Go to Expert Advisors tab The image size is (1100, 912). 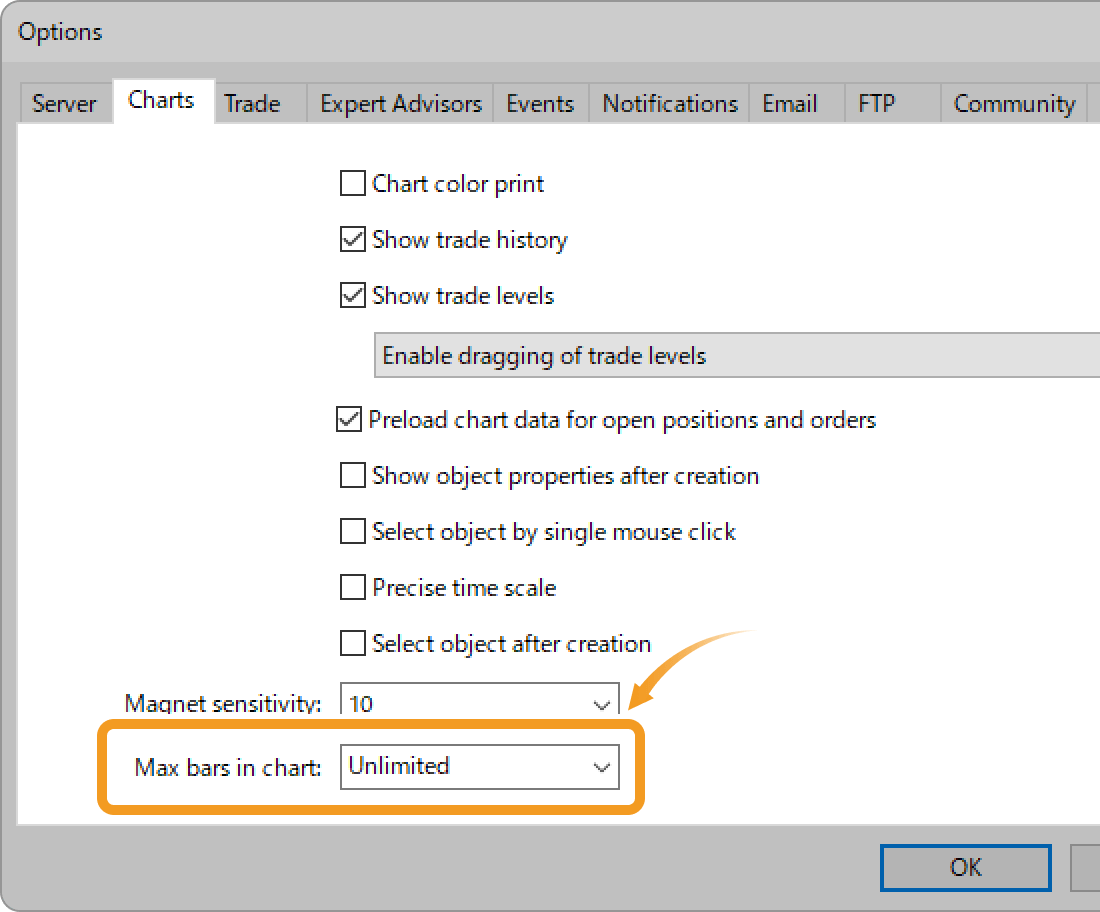(401, 104)
